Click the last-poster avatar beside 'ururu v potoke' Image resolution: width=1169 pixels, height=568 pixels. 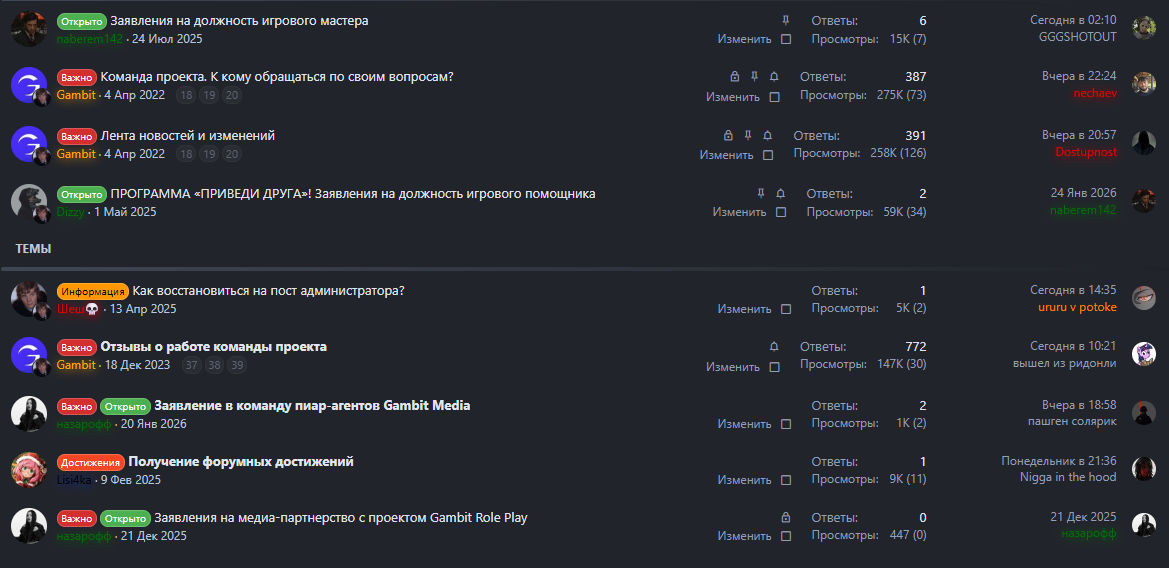[x=1144, y=297]
